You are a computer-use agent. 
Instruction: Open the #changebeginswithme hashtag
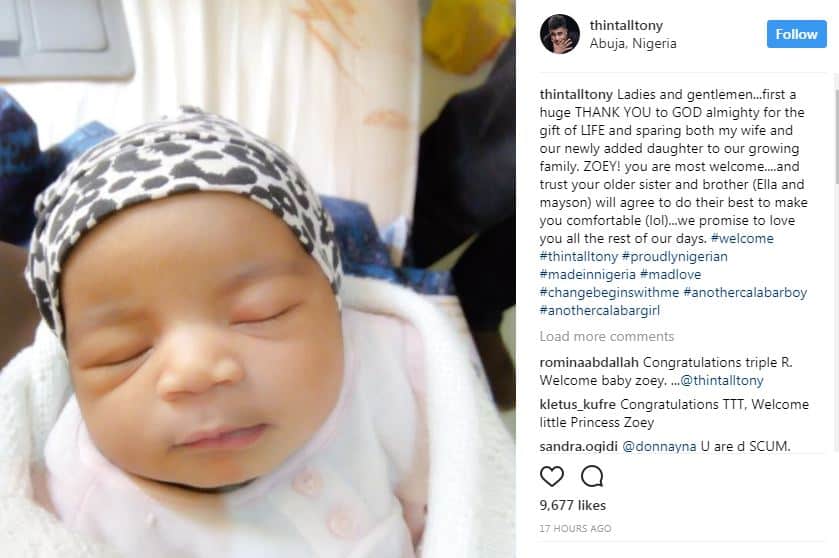tap(609, 293)
